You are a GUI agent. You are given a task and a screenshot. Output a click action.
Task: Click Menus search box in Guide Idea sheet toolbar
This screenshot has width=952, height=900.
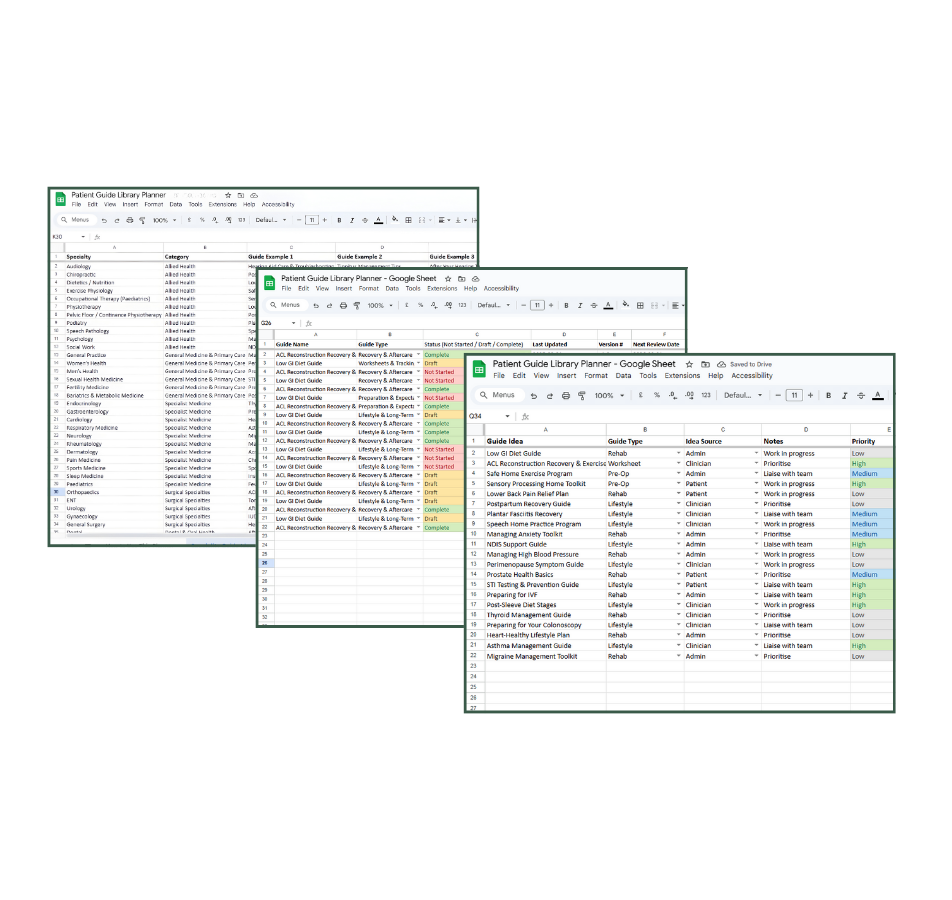[502, 395]
